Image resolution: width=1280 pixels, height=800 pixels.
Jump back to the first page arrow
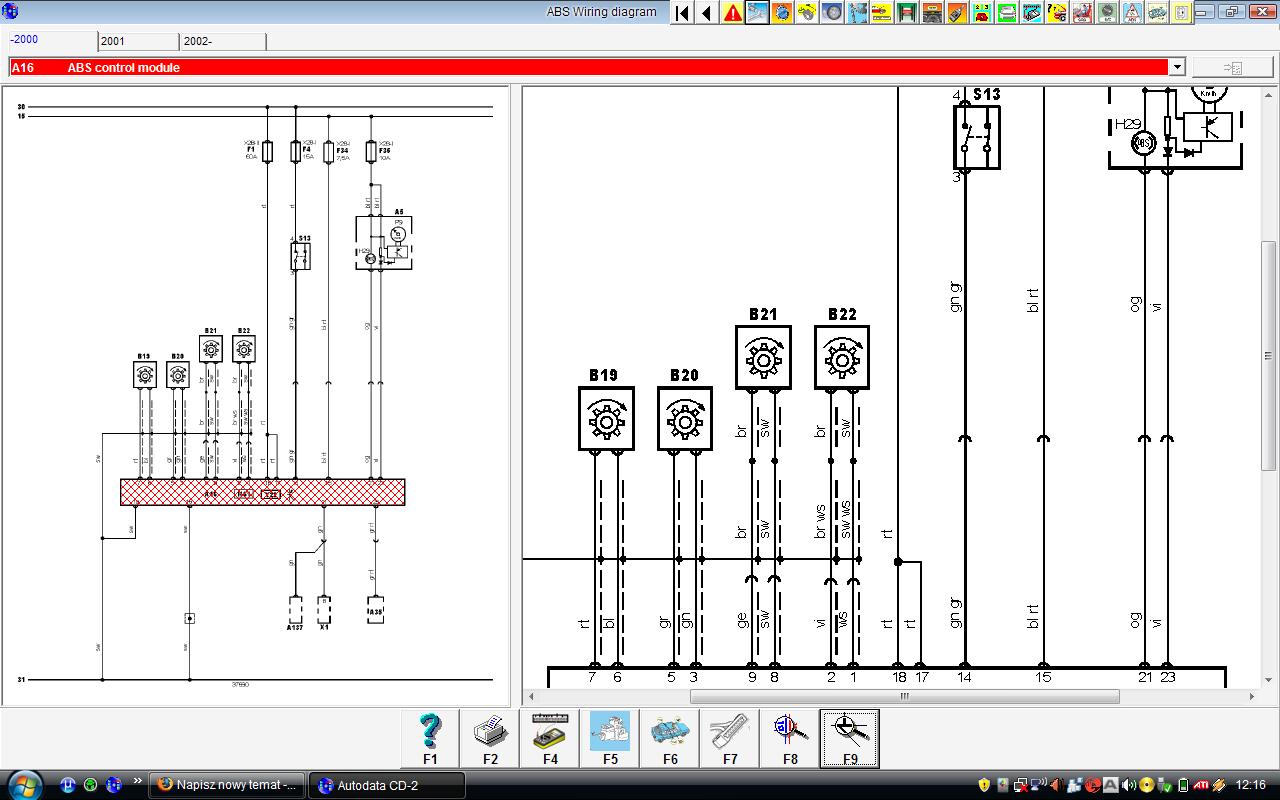pos(682,13)
